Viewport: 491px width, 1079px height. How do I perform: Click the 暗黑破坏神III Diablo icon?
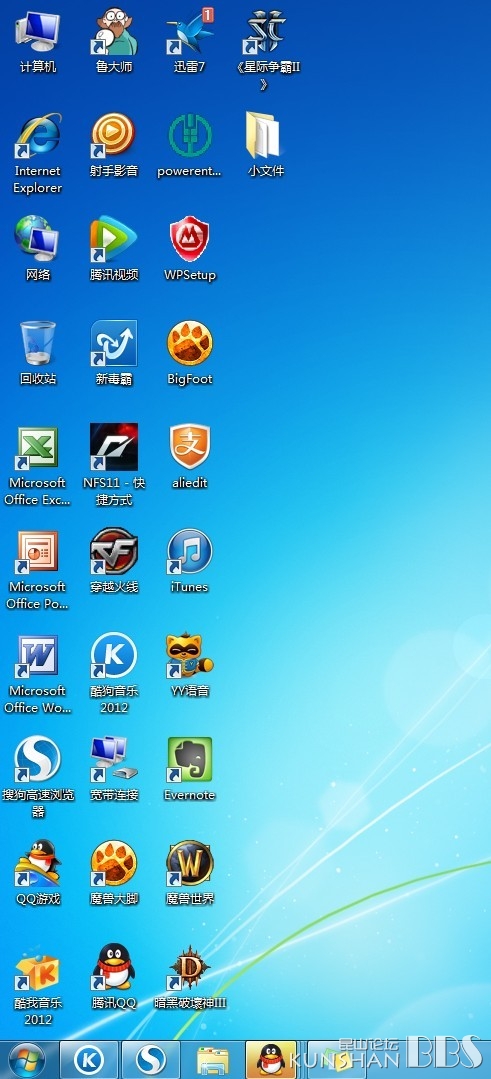190,967
